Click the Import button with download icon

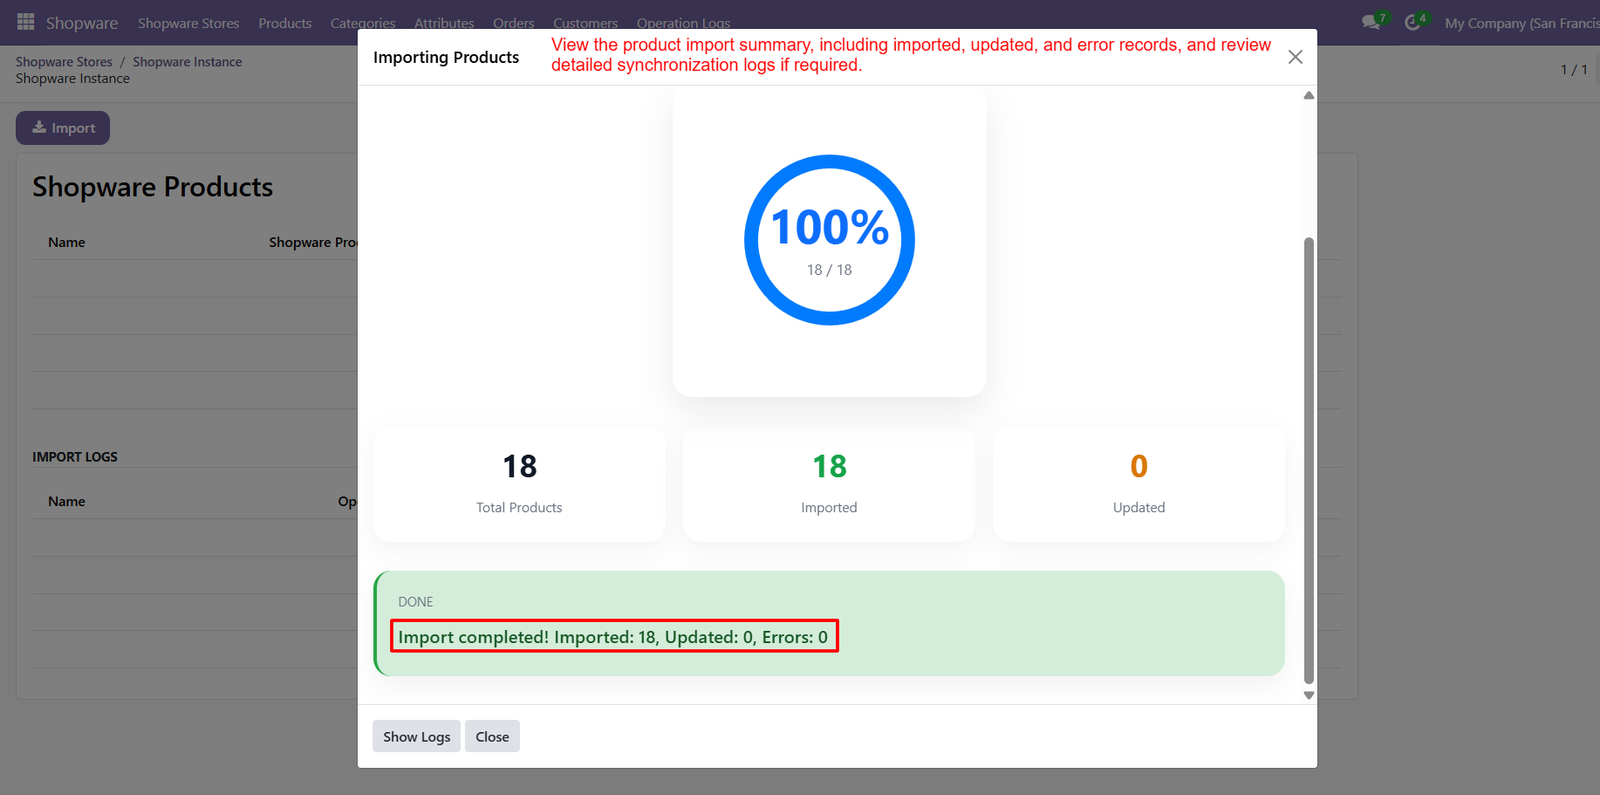63,128
